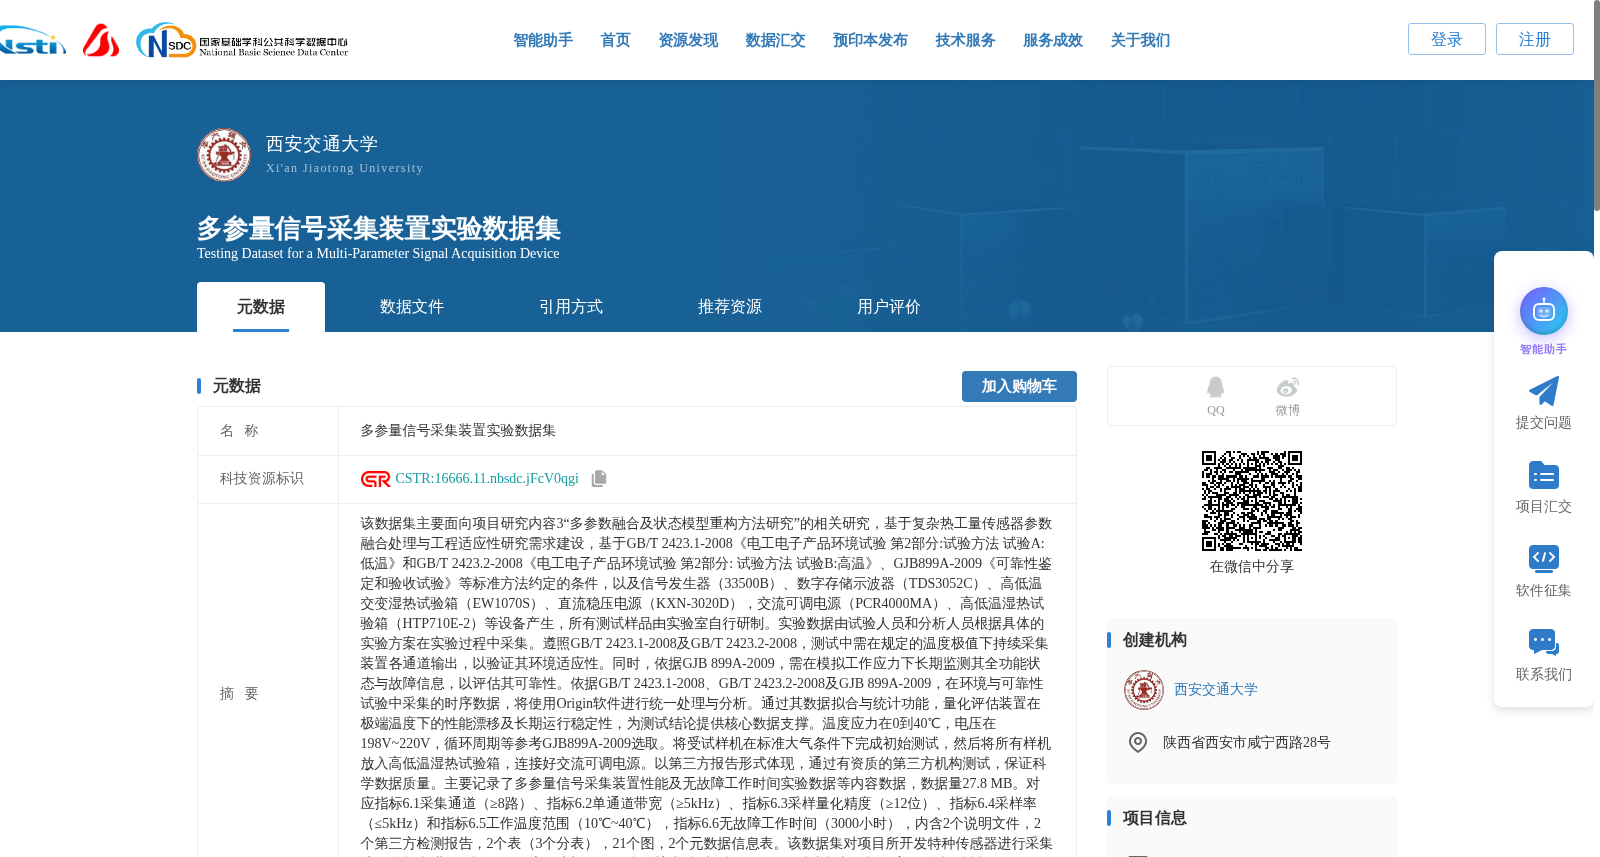Click the page vertical scrollbar
This screenshot has width=1600, height=857.
(1595, 105)
